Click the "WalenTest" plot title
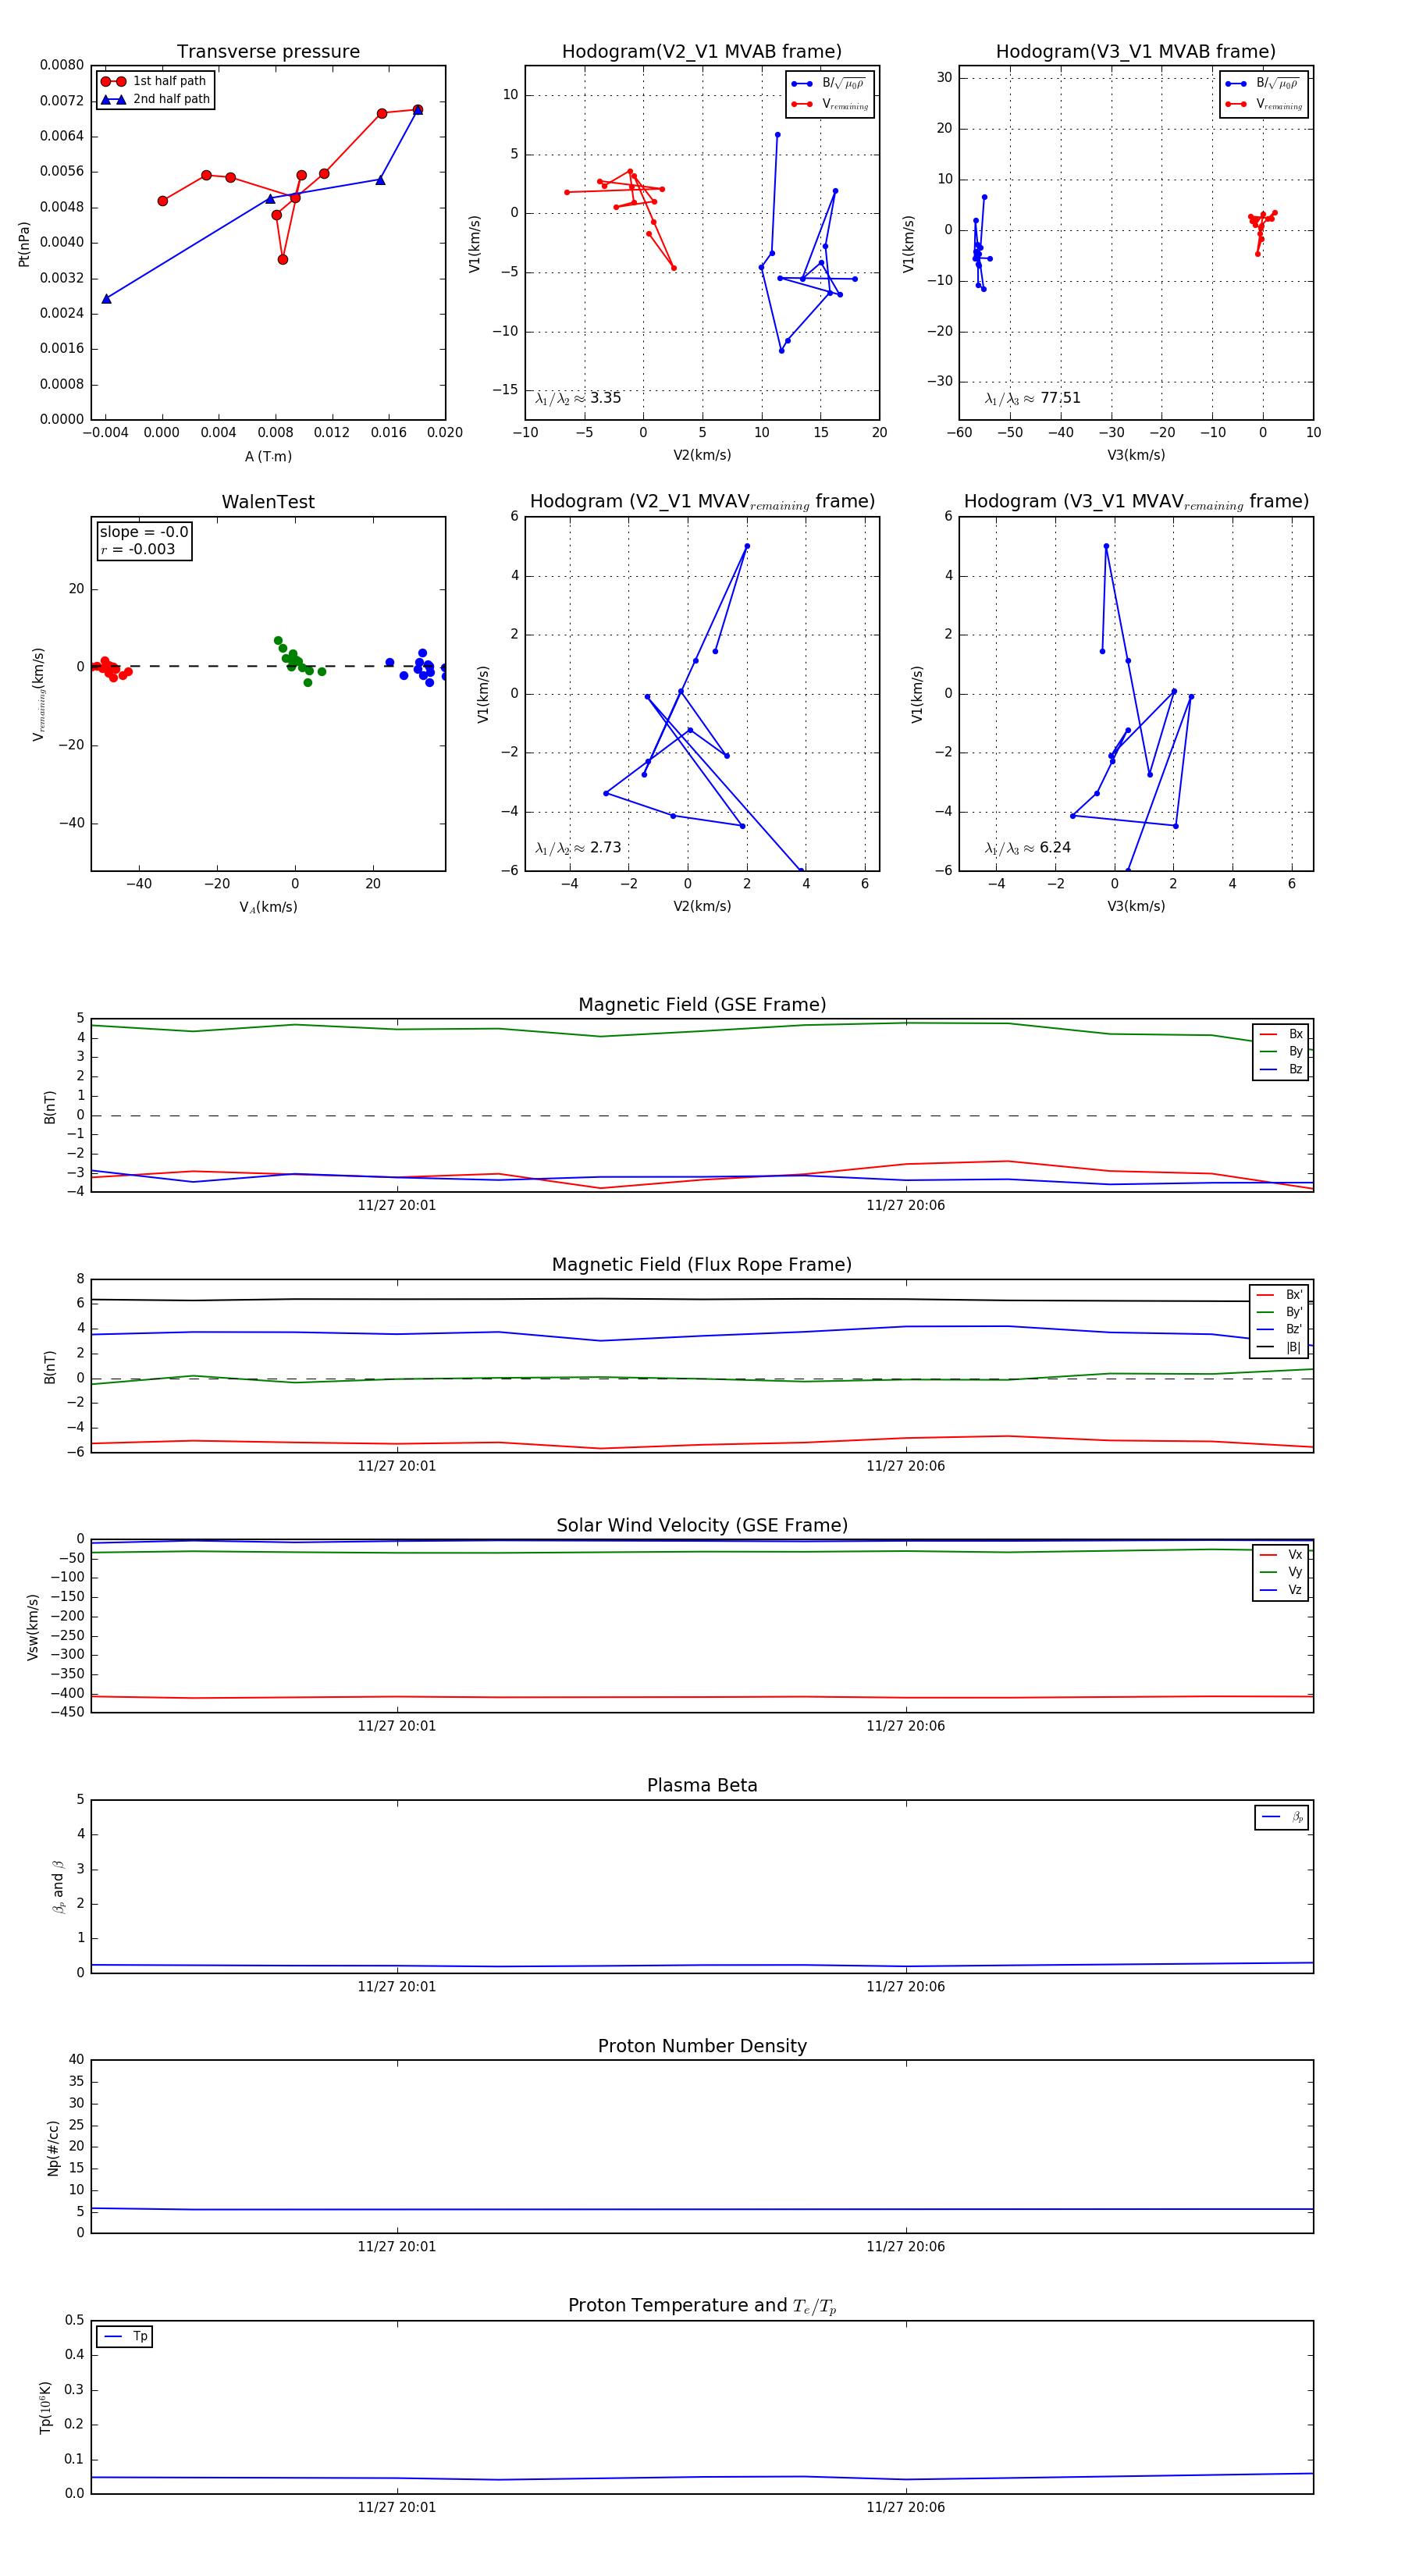 268,502
